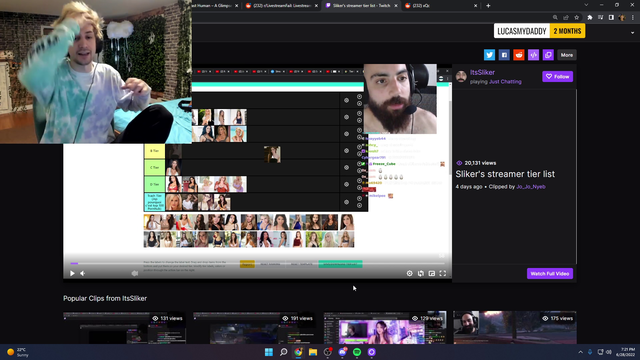
Task: Play the Sliker tier list clip
Action: (x=72, y=273)
